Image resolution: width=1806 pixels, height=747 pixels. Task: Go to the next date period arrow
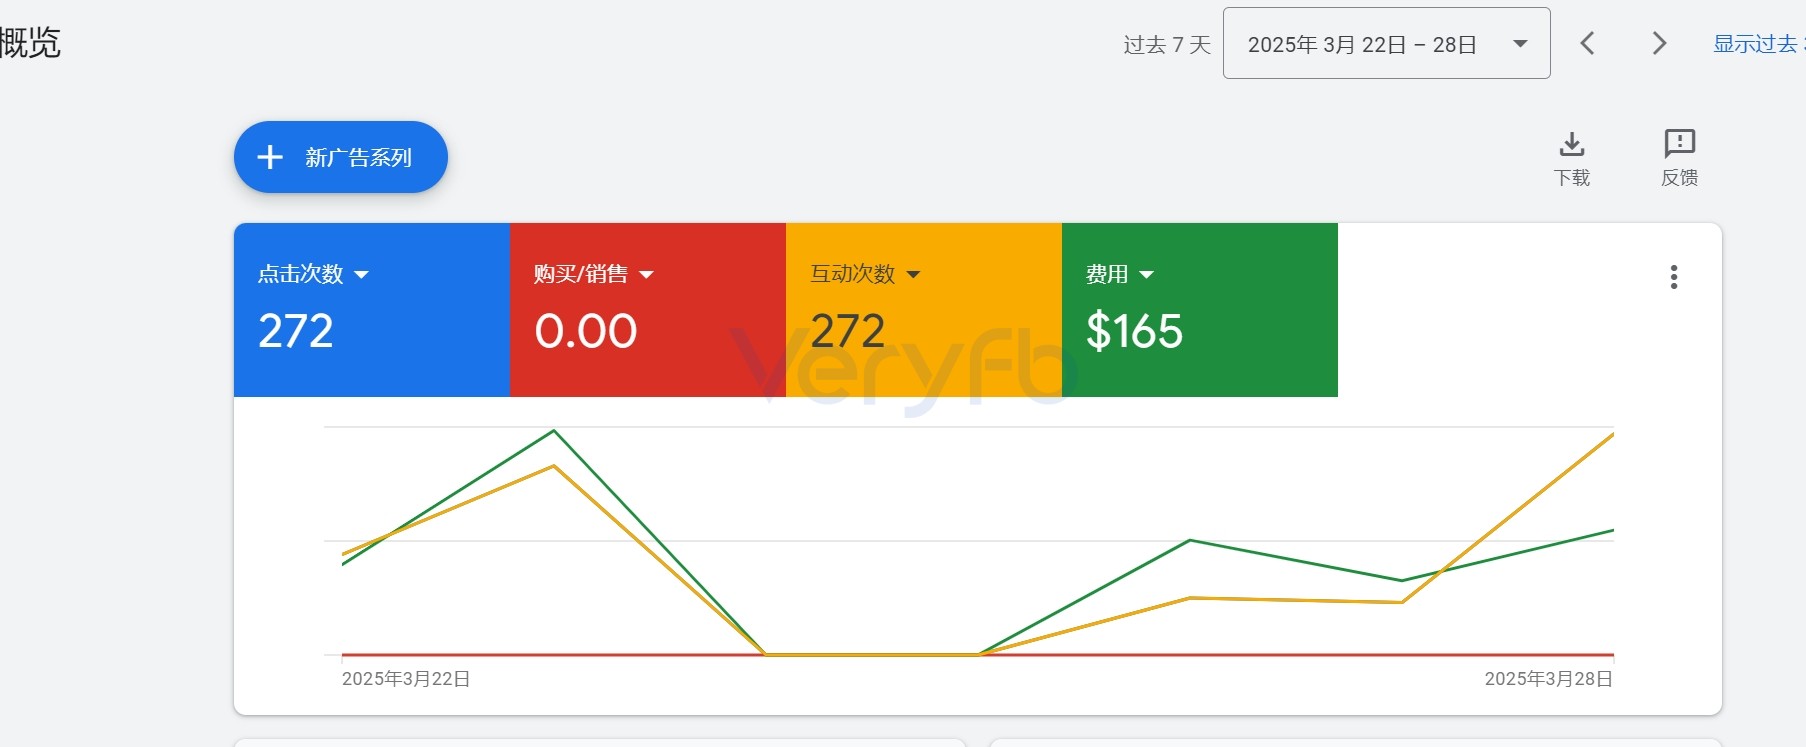tap(1659, 43)
